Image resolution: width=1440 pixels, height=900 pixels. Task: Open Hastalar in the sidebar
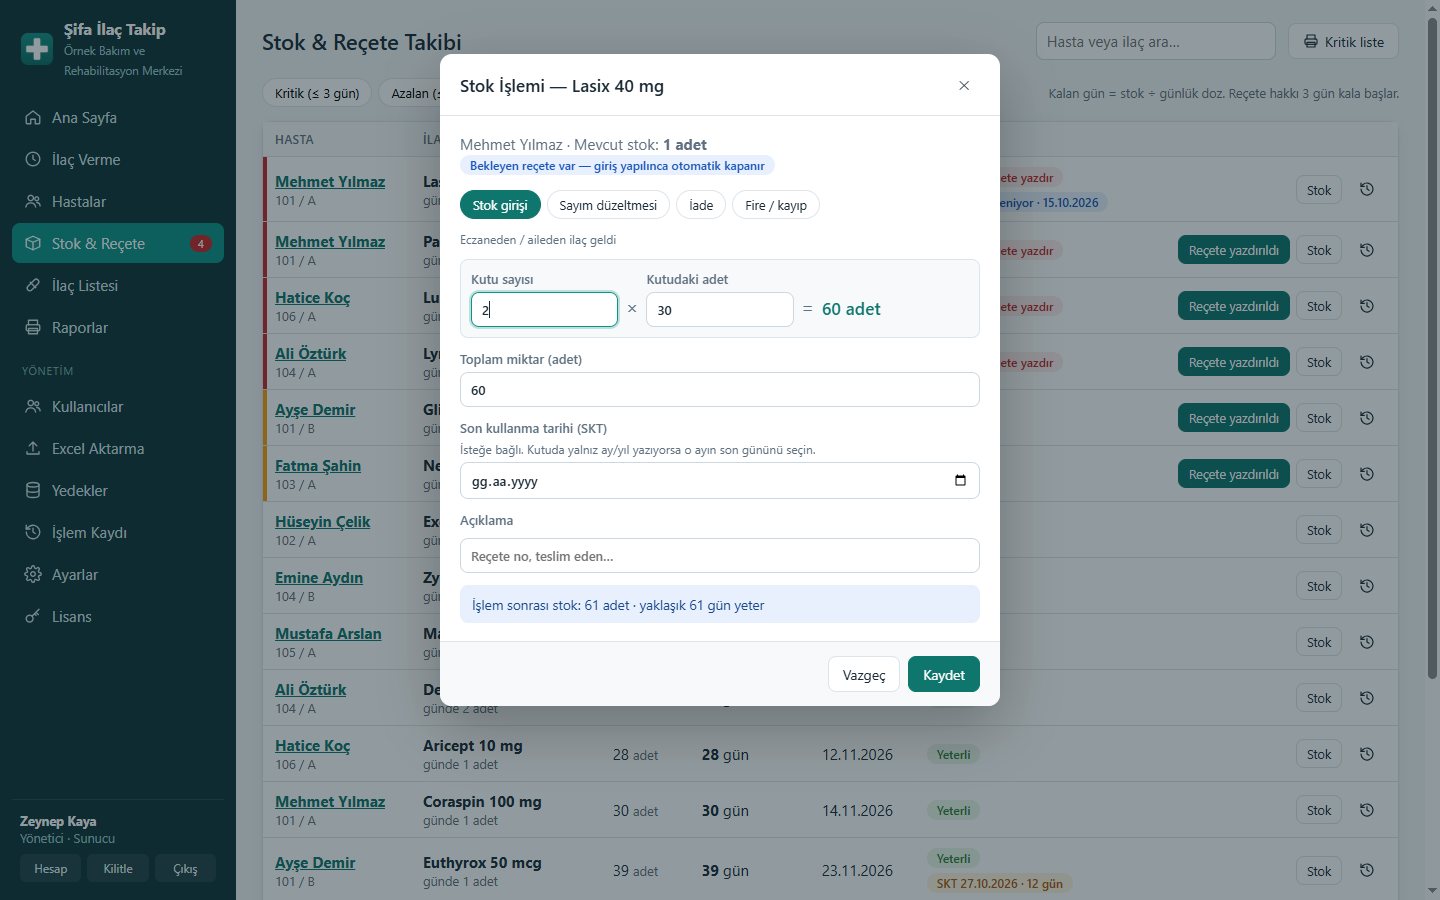click(x=118, y=201)
